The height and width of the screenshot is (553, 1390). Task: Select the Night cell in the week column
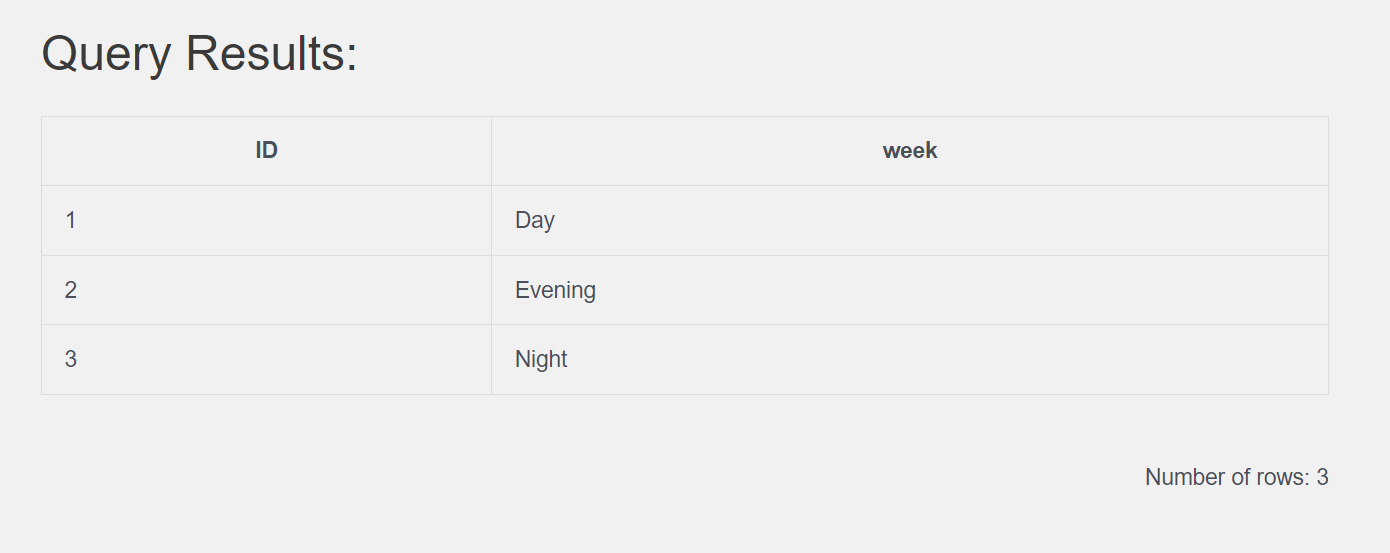[910, 359]
